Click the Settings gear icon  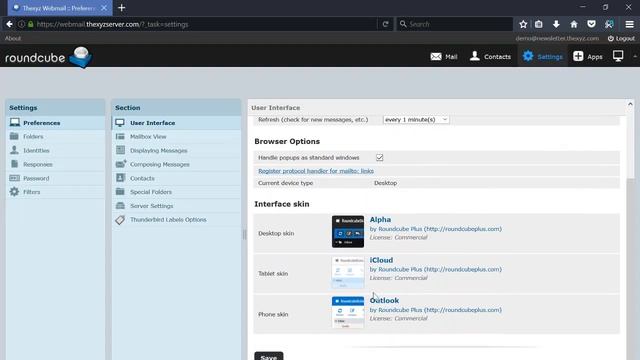click(528, 56)
